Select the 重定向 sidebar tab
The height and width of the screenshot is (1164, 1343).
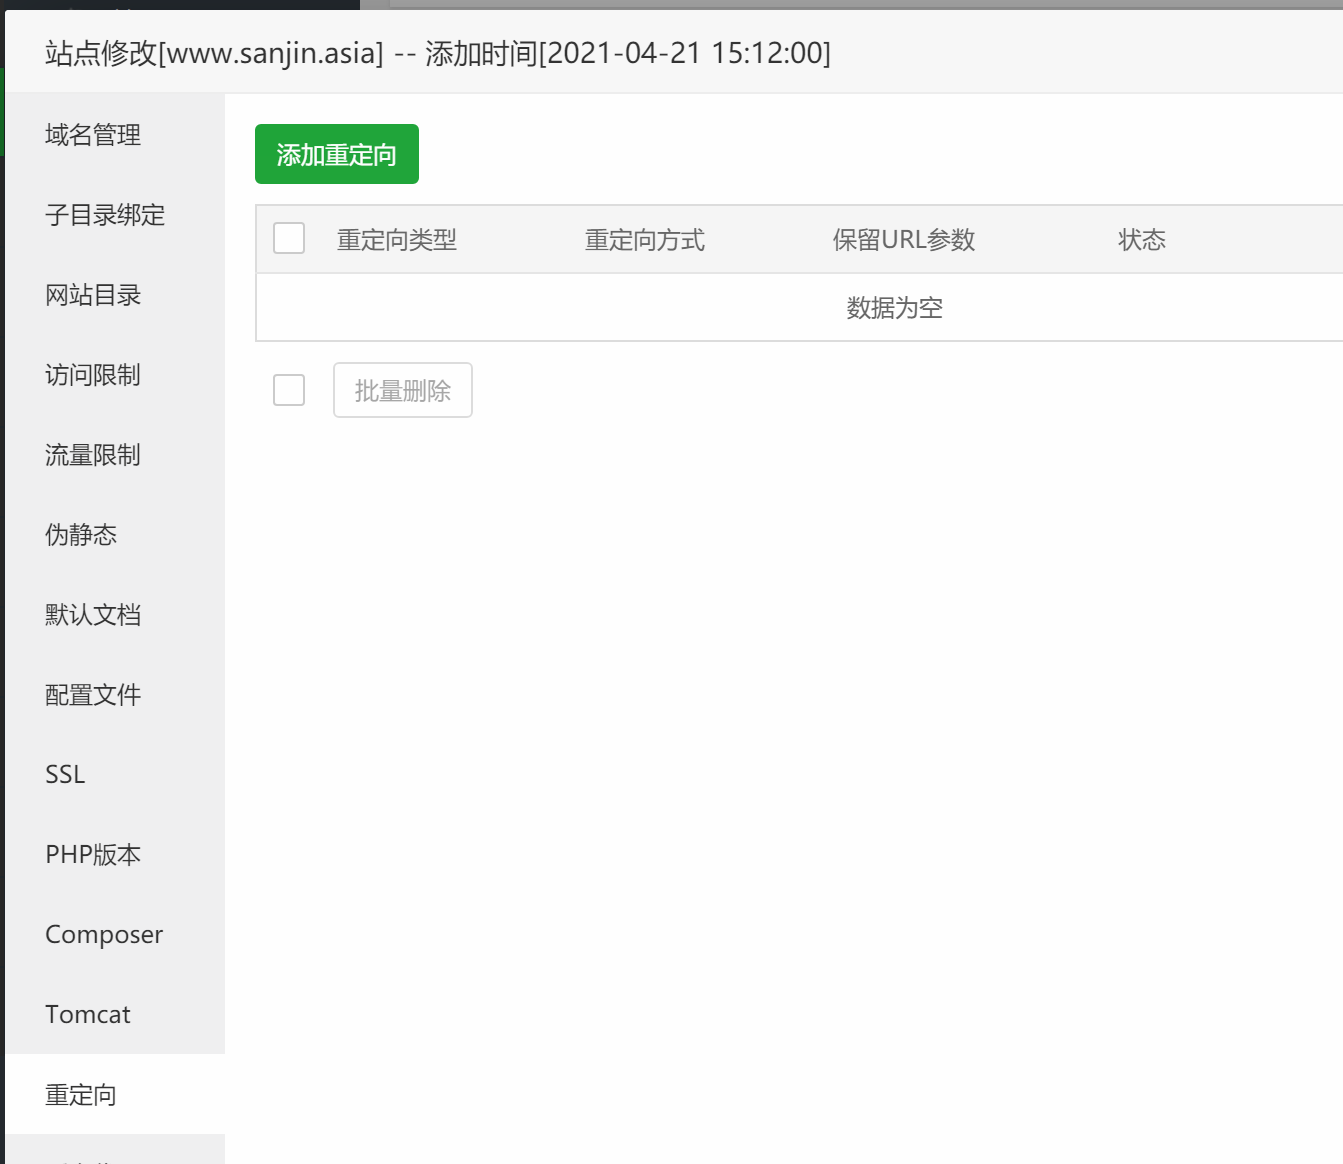[115, 1094]
